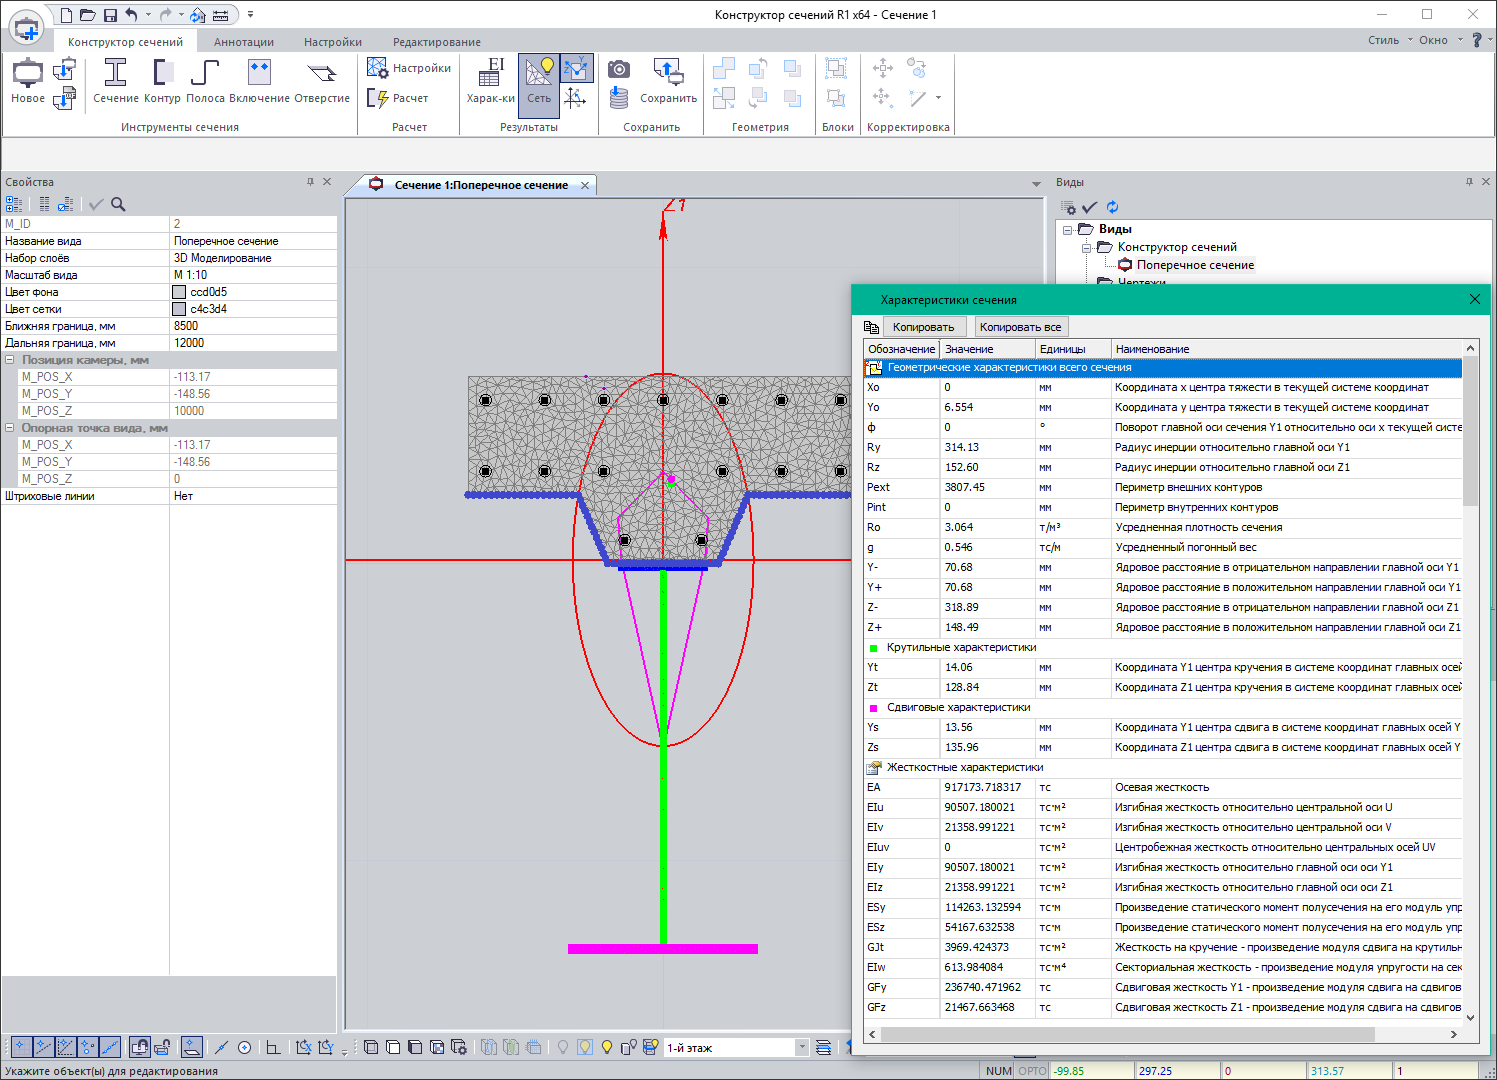Open the 1-й этаж floor dropdown
This screenshot has width=1497, height=1080.
[x=801, y=1048]
